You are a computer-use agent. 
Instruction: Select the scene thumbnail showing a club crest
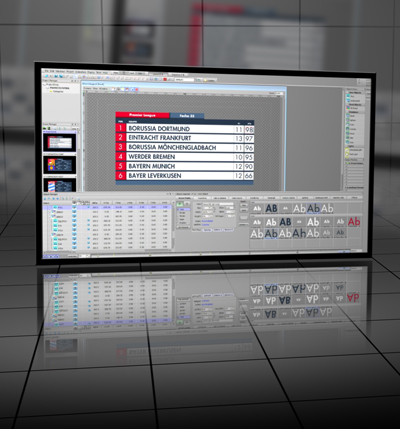pos(60,165)
